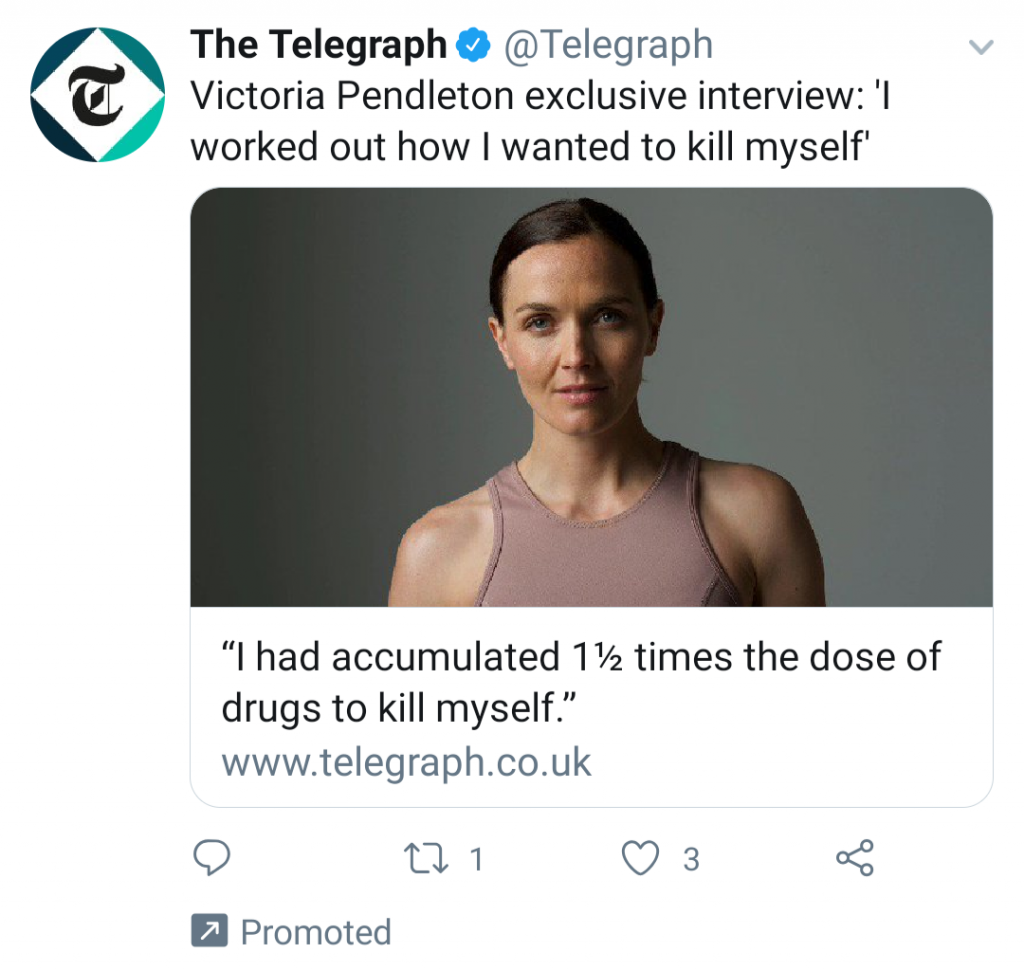The width and height of the screenshot is (1024, 971).
Task: Like the tweet with the heart icon
Action: click(x=640, y=857)
